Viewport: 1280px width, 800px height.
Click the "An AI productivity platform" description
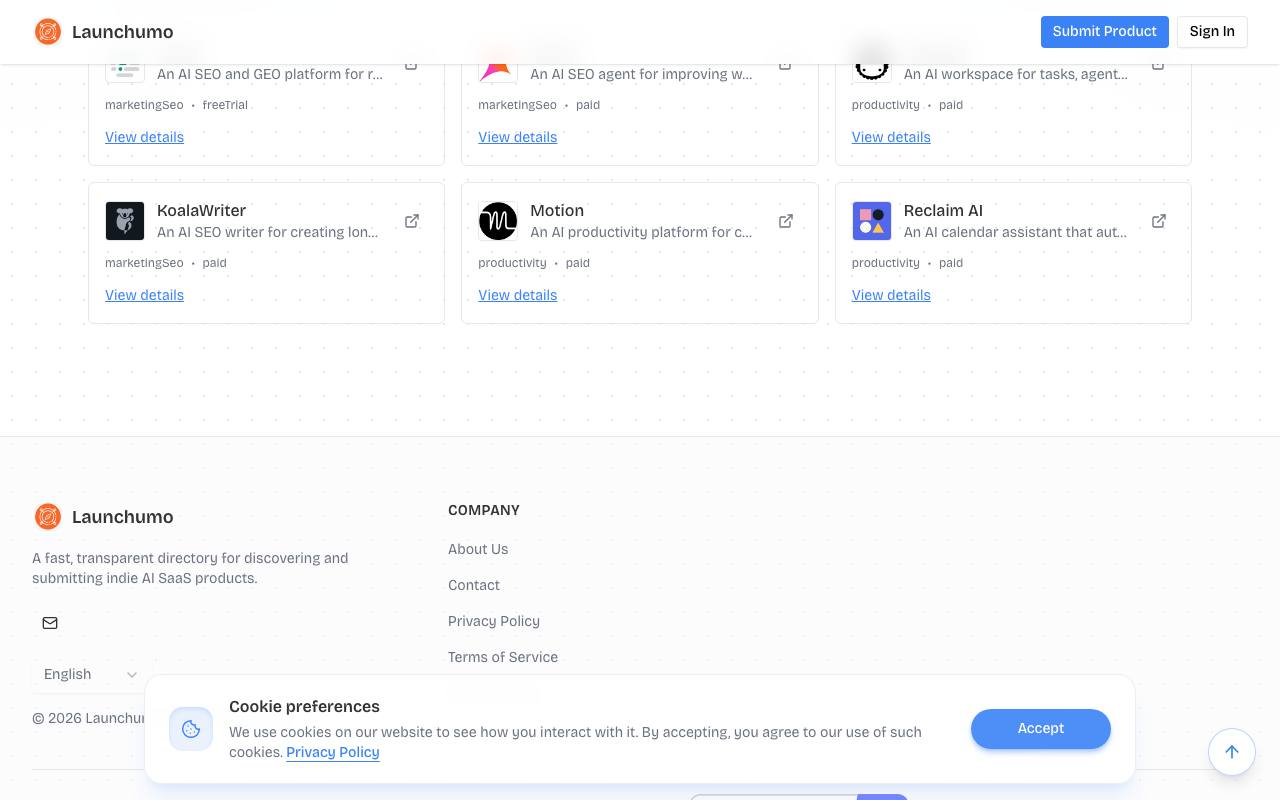pos(641,232)
